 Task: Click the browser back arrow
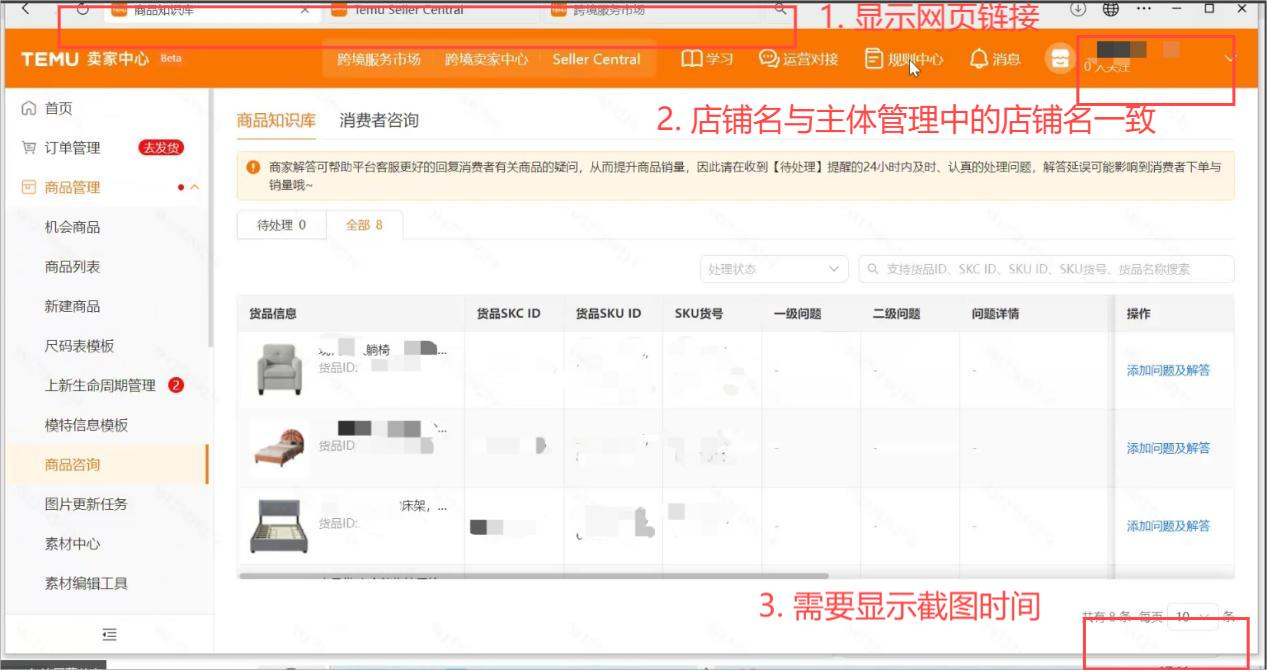25,9
